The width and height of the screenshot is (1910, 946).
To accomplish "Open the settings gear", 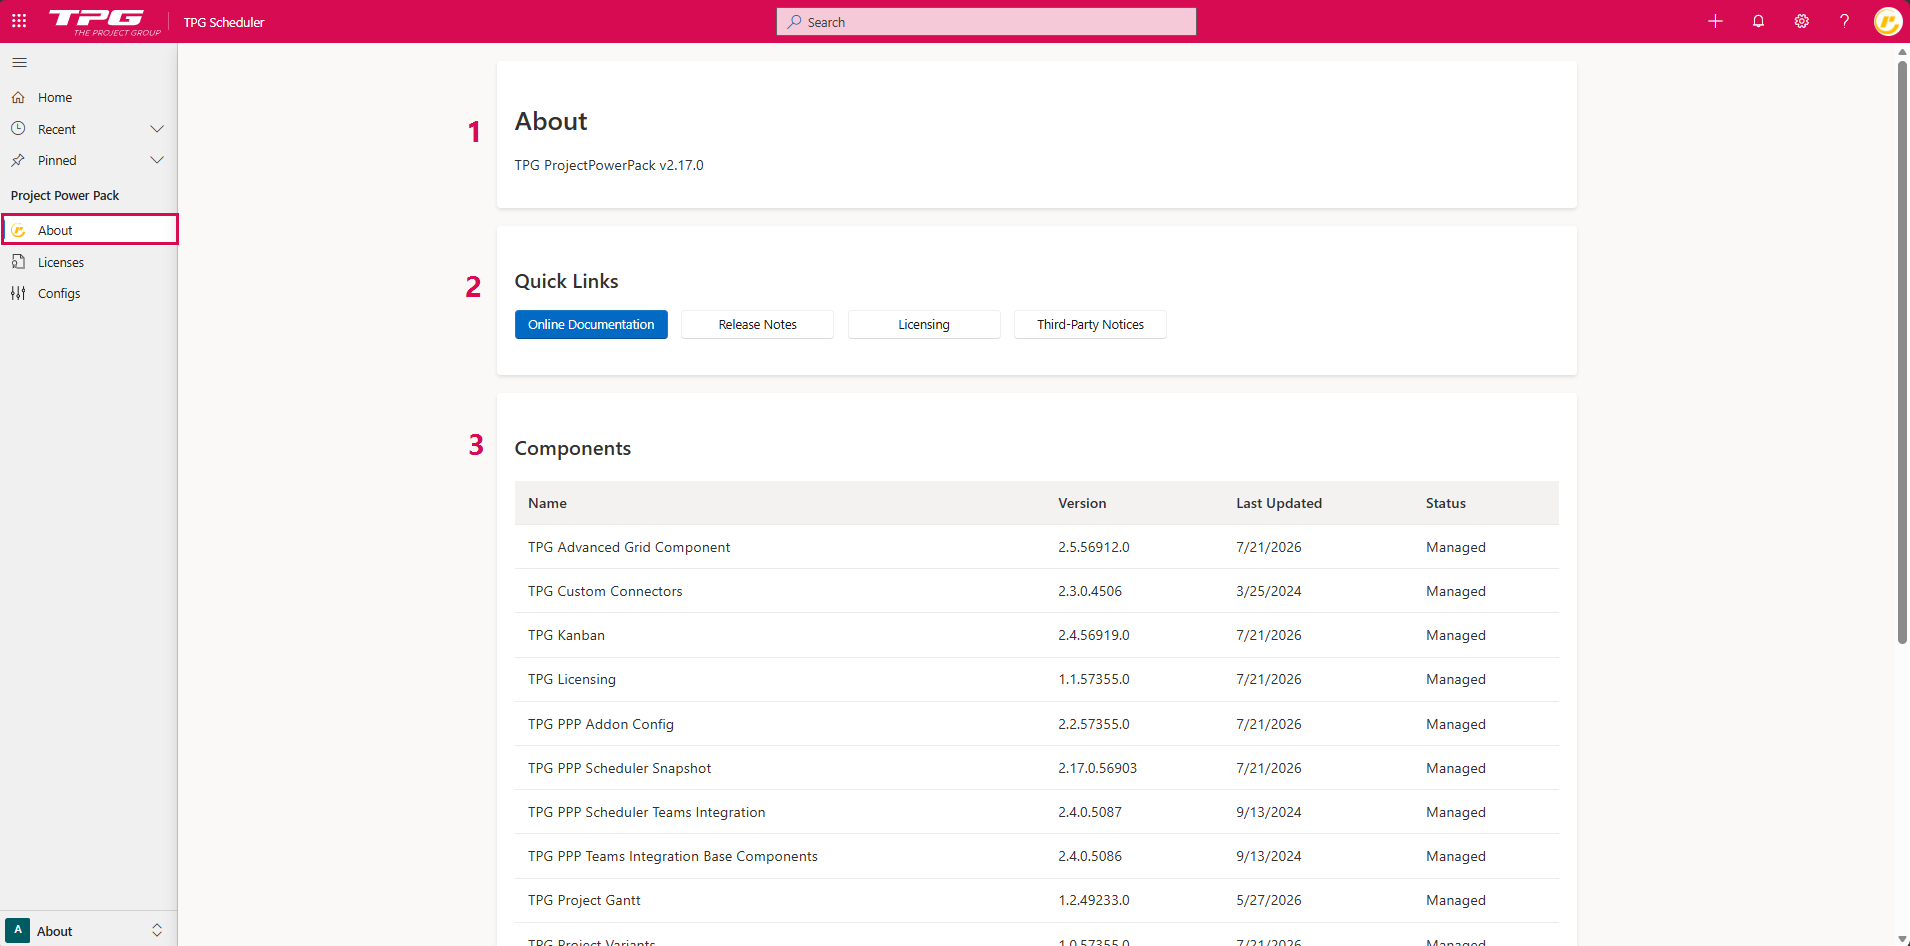I will [1801, 21].
